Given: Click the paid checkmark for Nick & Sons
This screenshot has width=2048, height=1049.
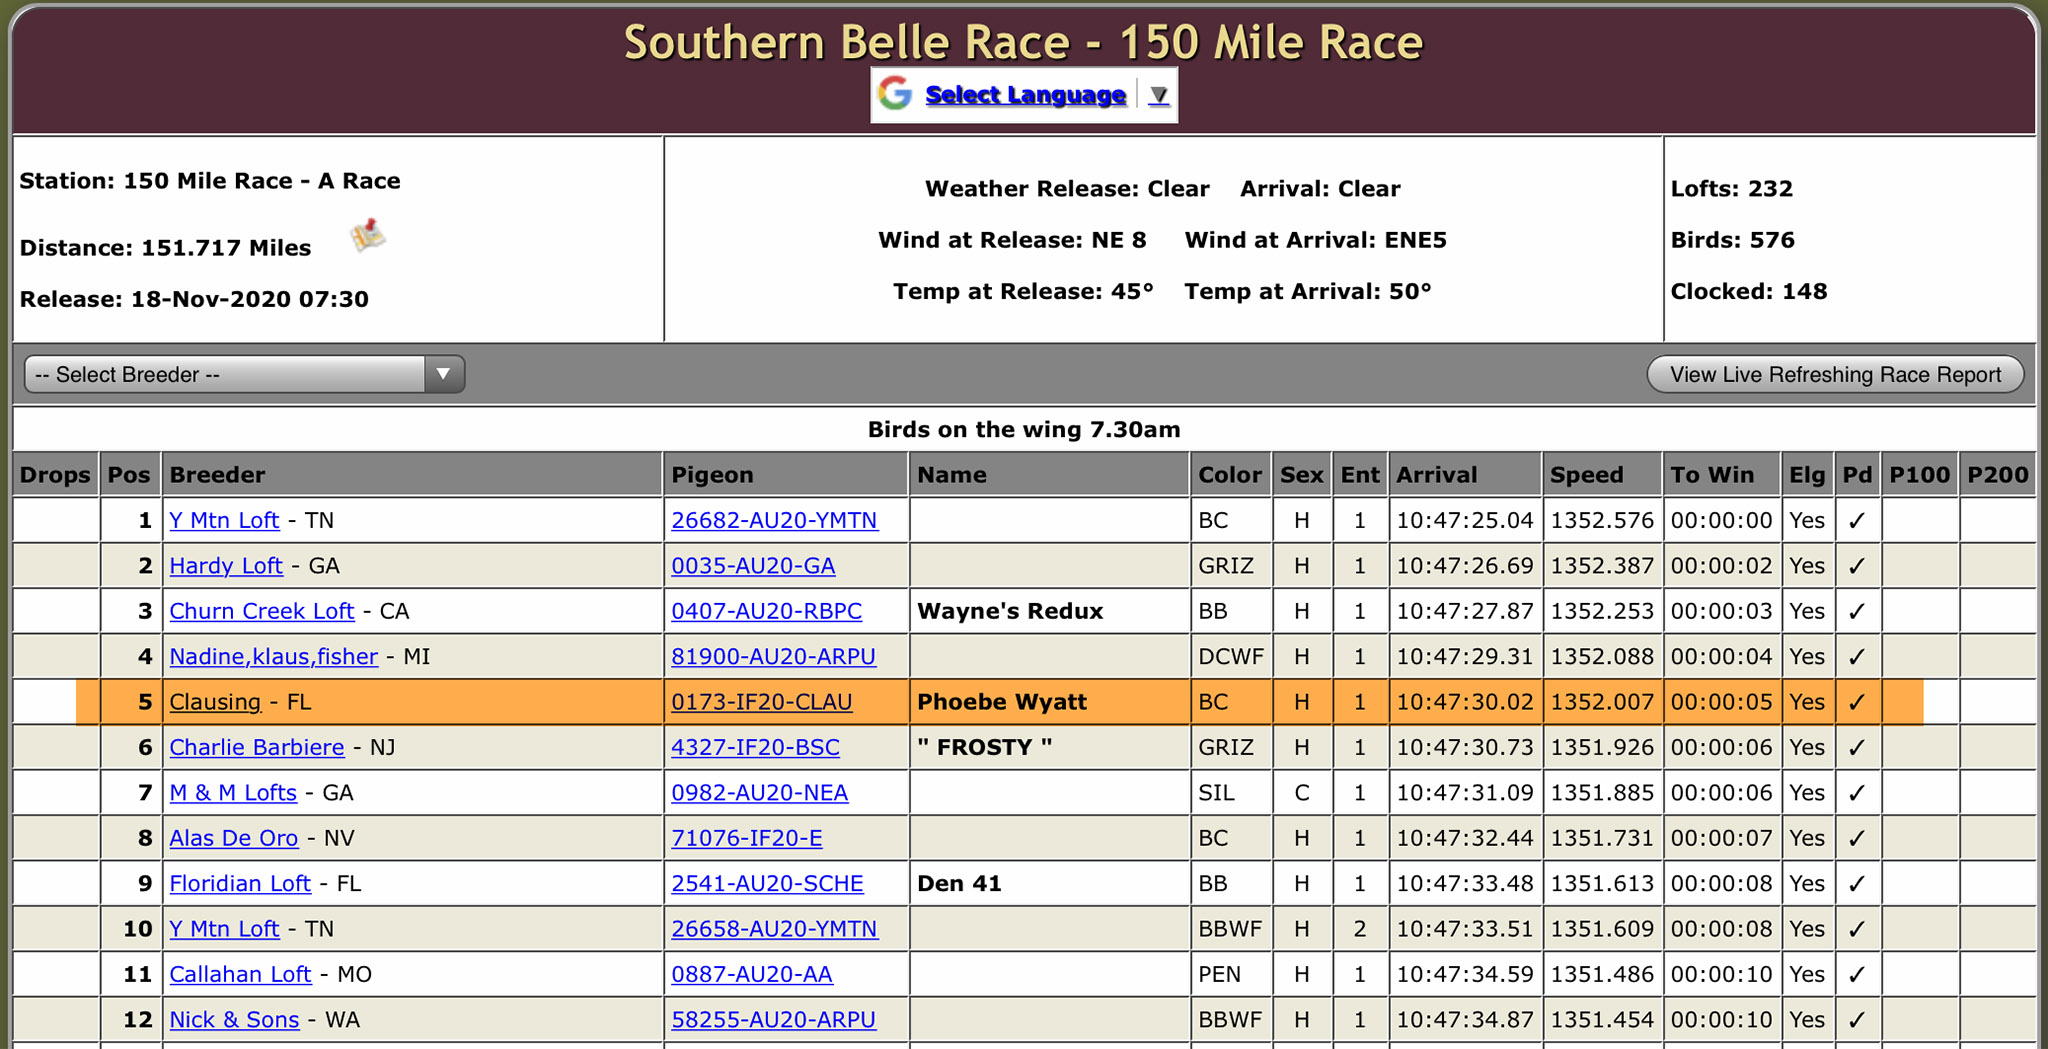Looking at the screenshot, I should pyautogui.click(x=1857, y=1020).
